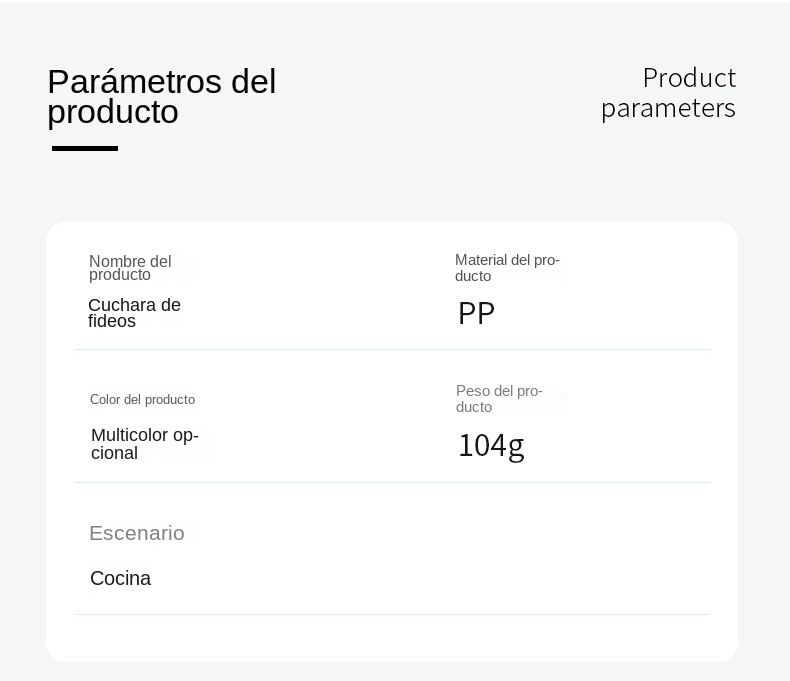Viewport: 790px width, 681px height.
Task: Click the divider line under Cocina
Action: coord(392,614)
